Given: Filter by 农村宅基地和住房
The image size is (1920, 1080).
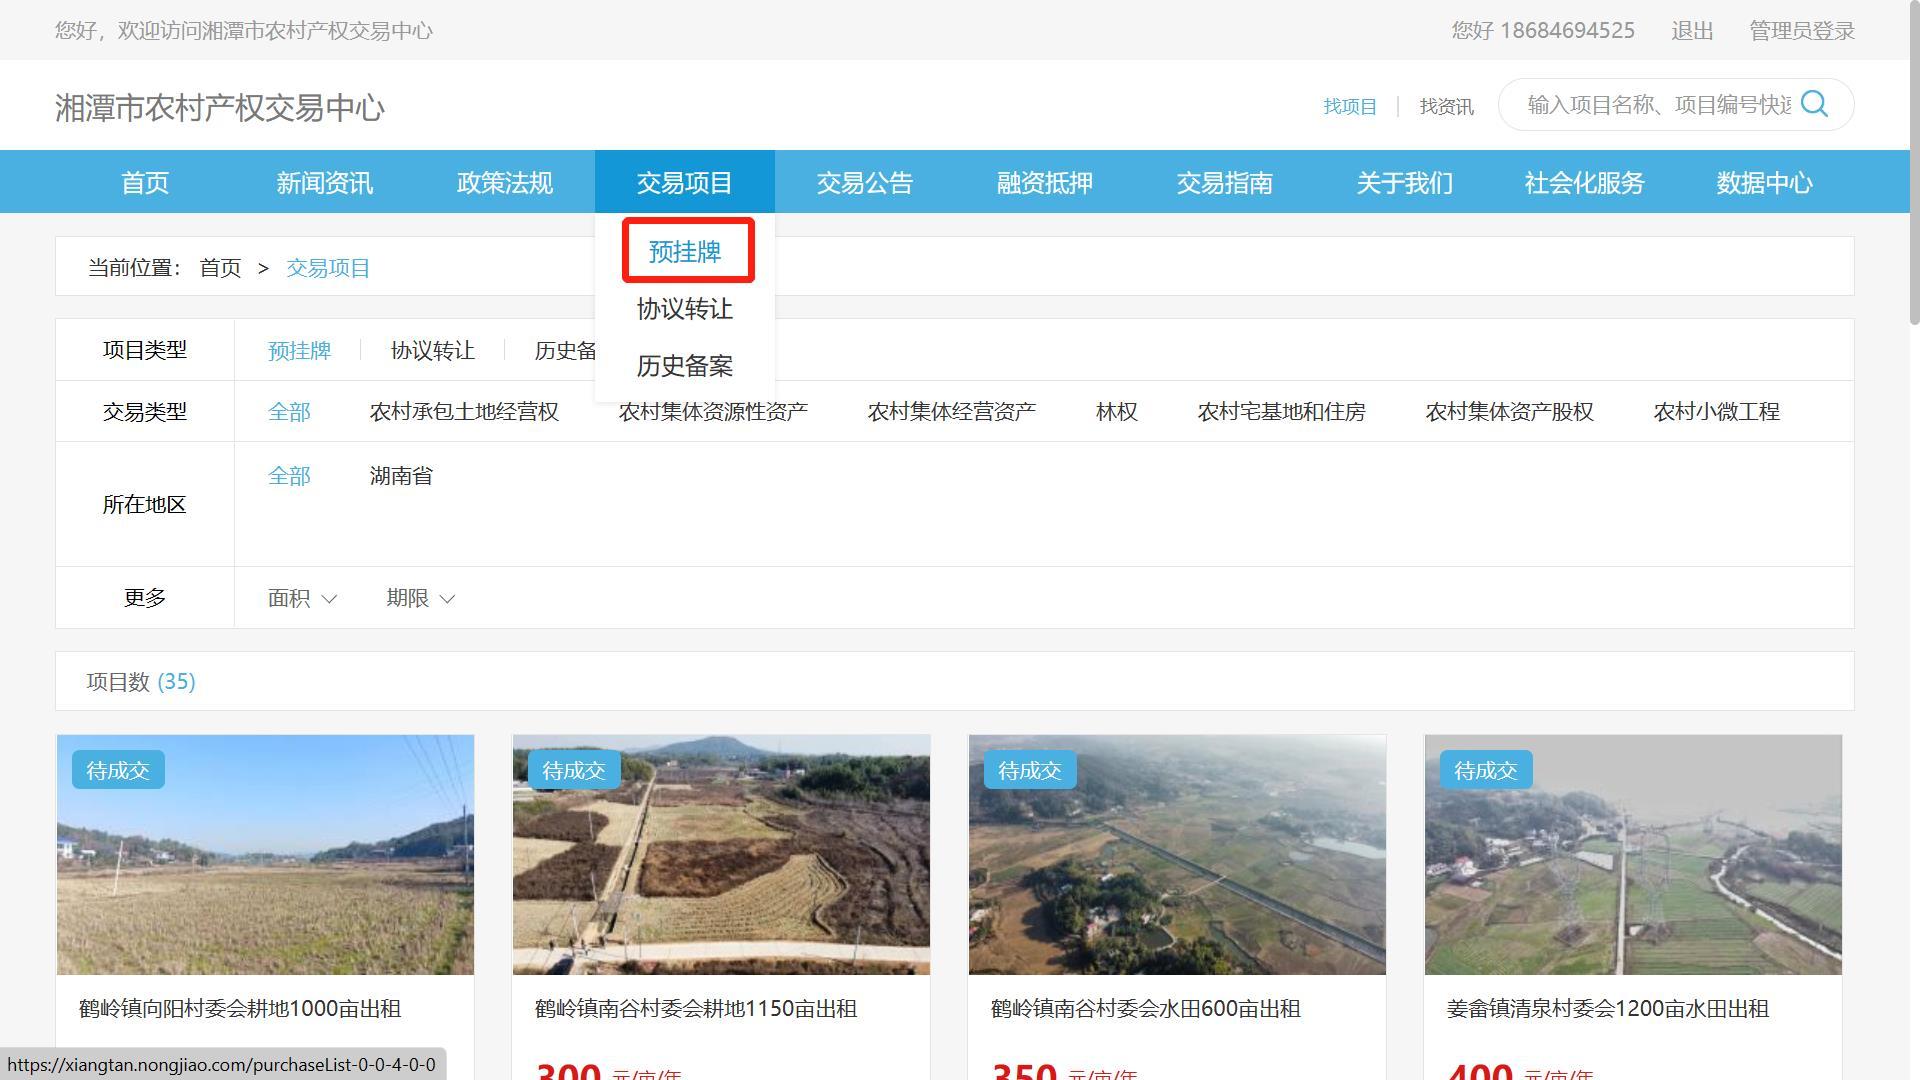Looking at the screenshot, I should click(1282, 412).
